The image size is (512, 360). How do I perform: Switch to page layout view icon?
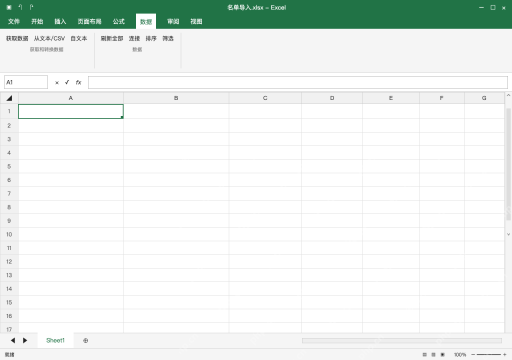tap(434, 354)
